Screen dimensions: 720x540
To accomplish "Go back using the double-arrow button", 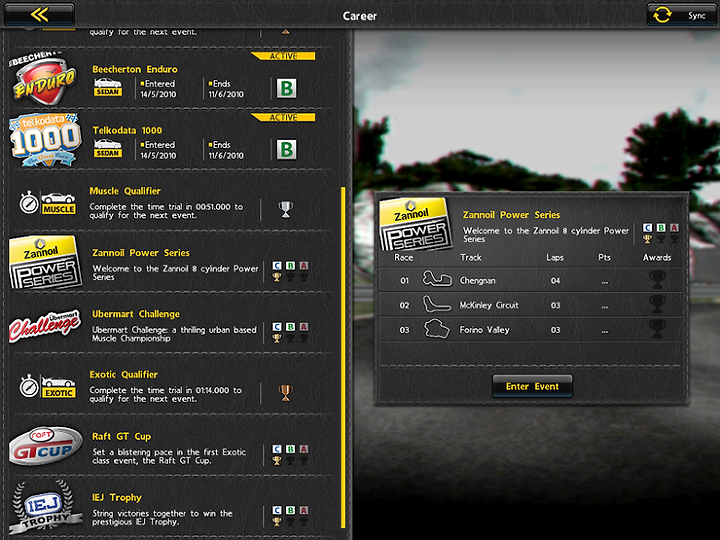I will 39,14.
